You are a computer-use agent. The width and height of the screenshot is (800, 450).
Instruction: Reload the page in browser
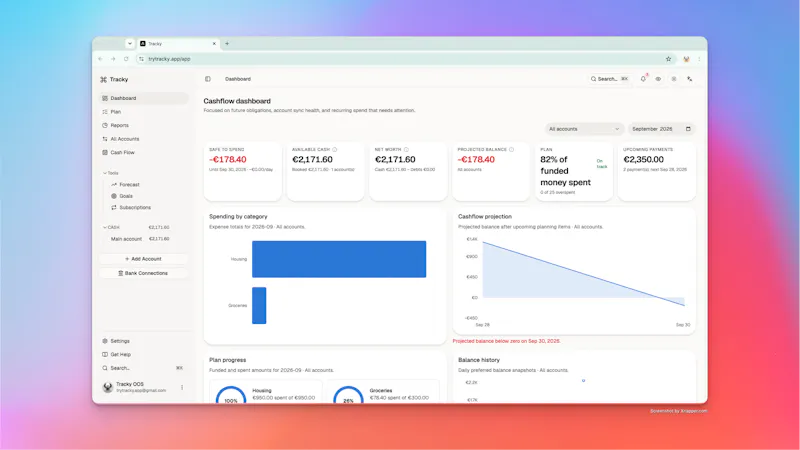pyautogui.click(x=126, y=59)
